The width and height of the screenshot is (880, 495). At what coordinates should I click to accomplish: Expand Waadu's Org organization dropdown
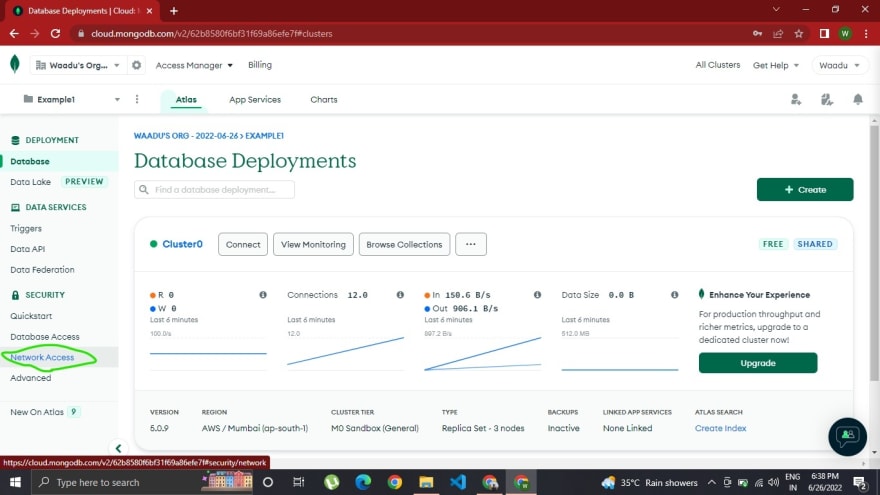(77, 65)
